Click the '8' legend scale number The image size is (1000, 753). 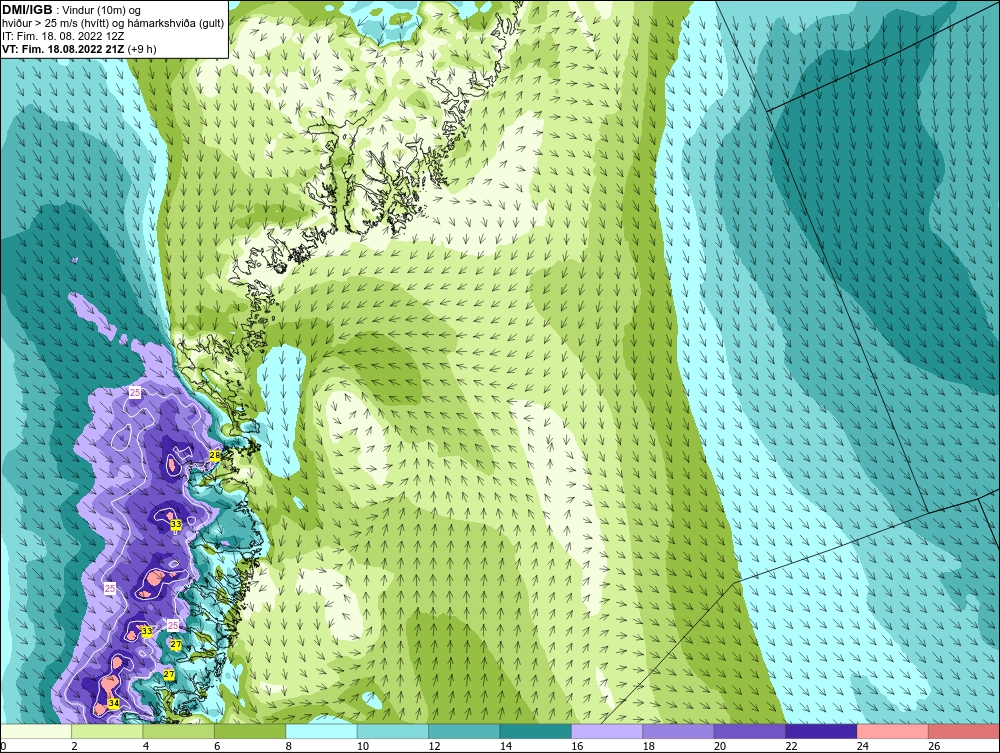pyautogui.click(x=289, y=746)
